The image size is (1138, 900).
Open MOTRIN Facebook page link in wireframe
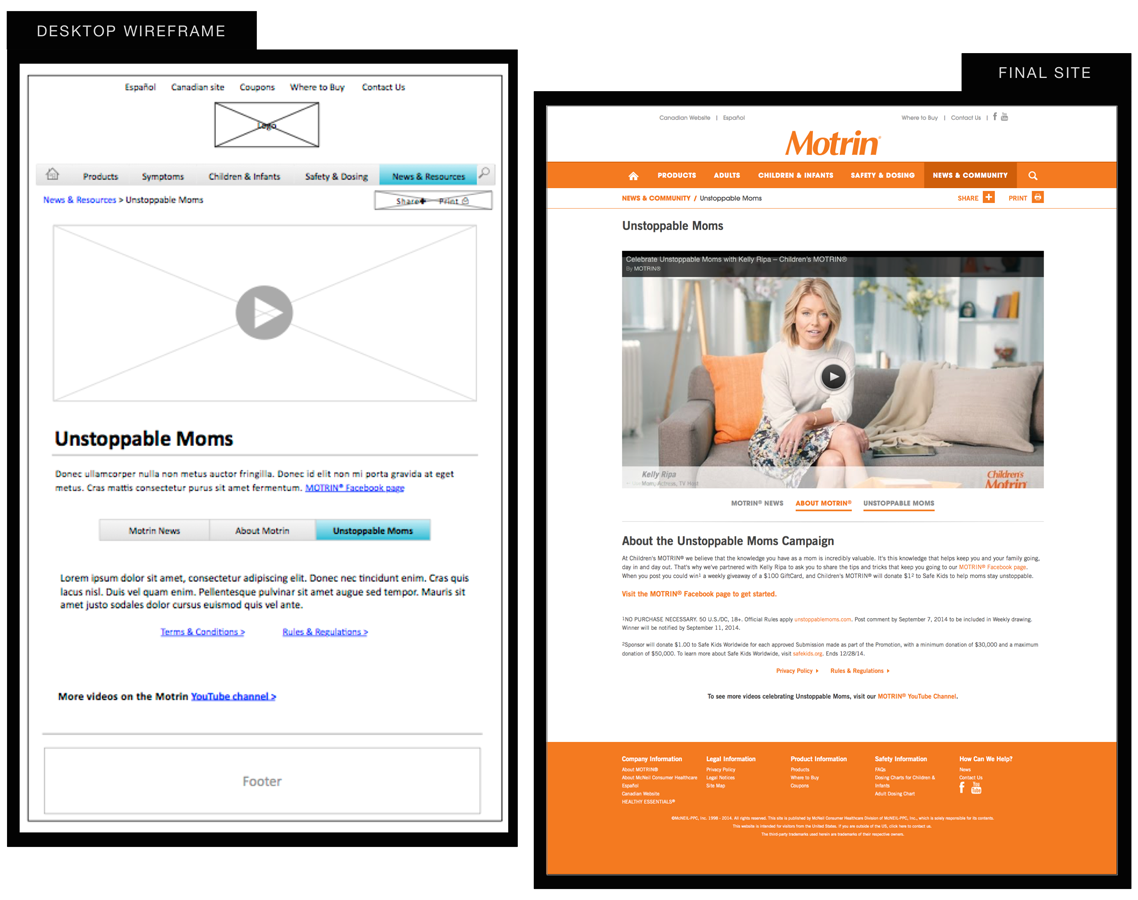(355, 488)
